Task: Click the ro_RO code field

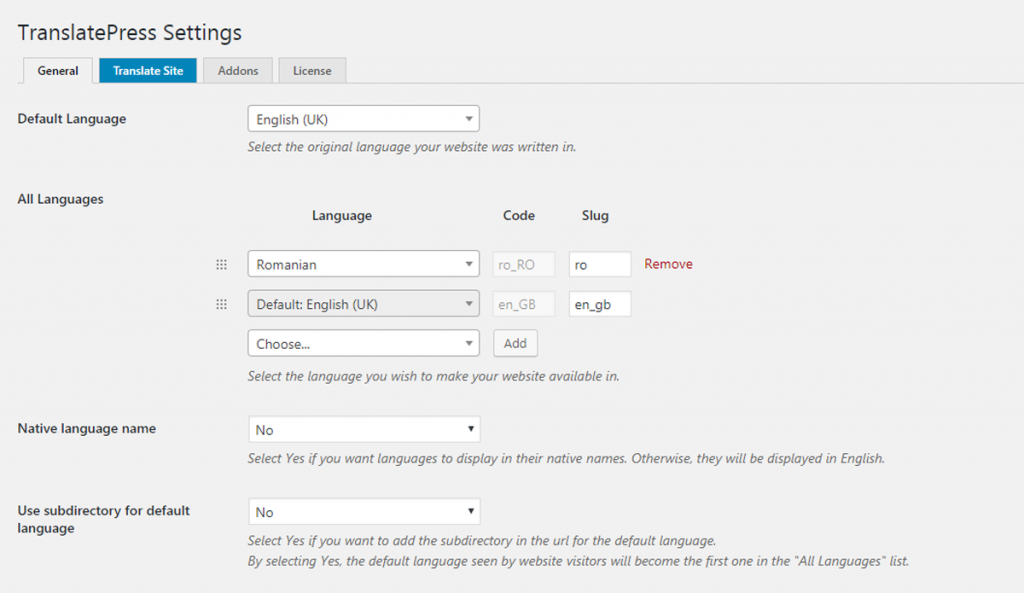Action: pyautogui.click(x=524, y=264)
